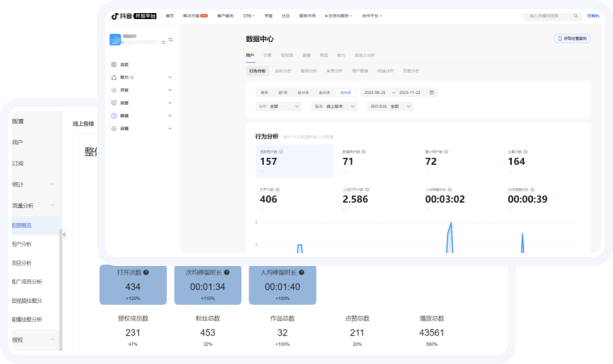Viewport: 613px width, 364px height.
Task: Select the 用户画像 sub-tab
Action: 360,71
